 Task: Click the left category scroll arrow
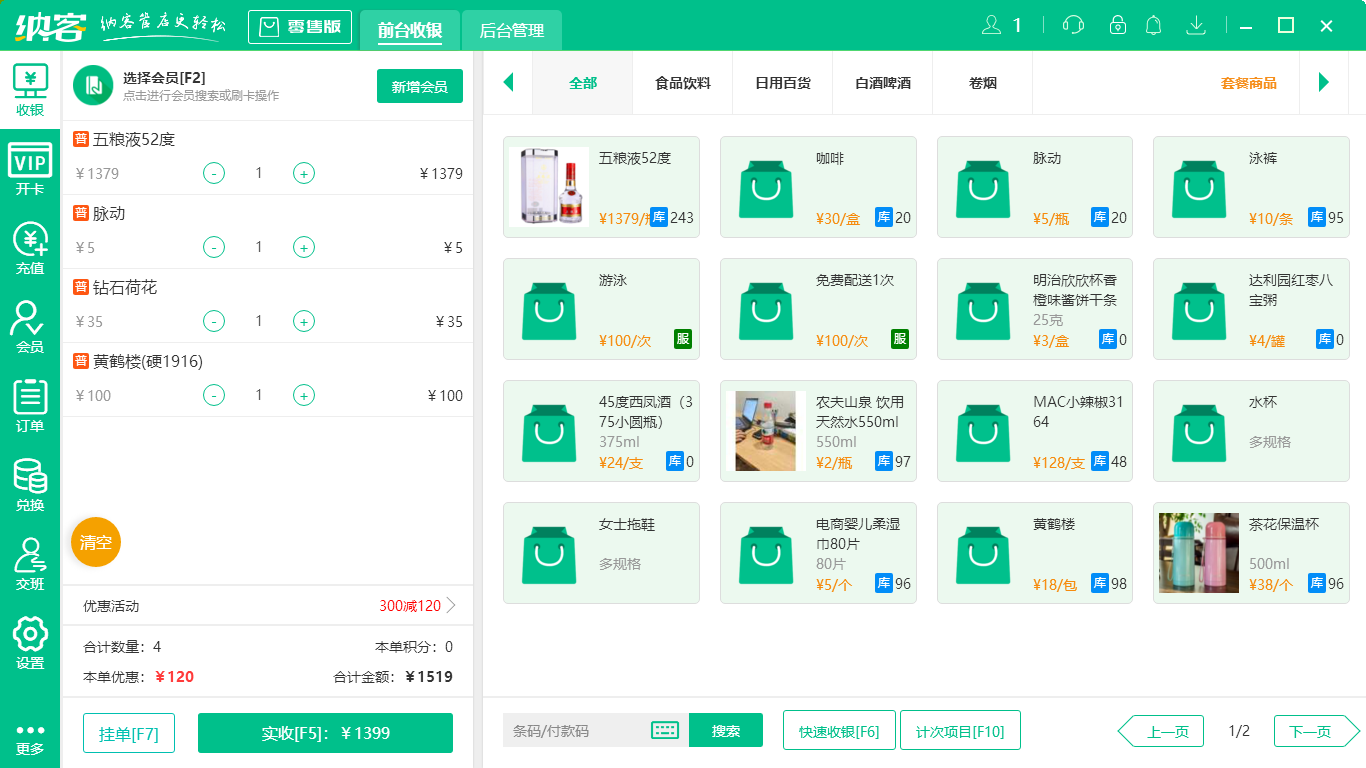[x=508, y=84]
